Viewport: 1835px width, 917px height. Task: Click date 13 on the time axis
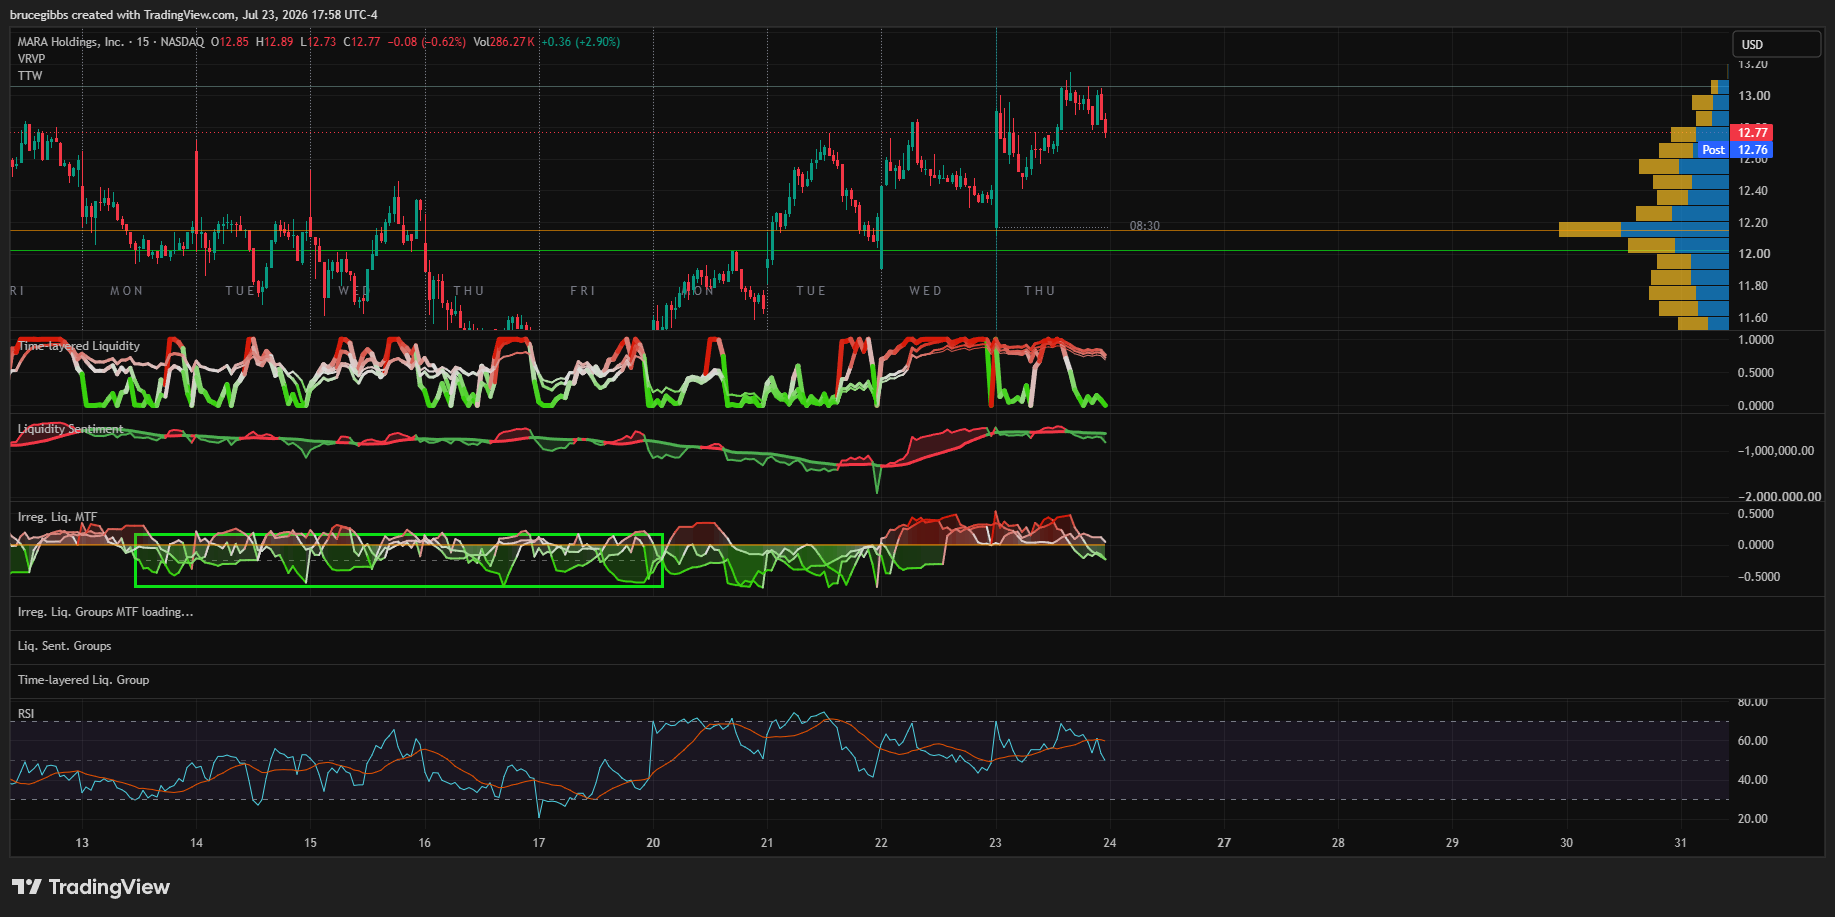pos(82,843)
